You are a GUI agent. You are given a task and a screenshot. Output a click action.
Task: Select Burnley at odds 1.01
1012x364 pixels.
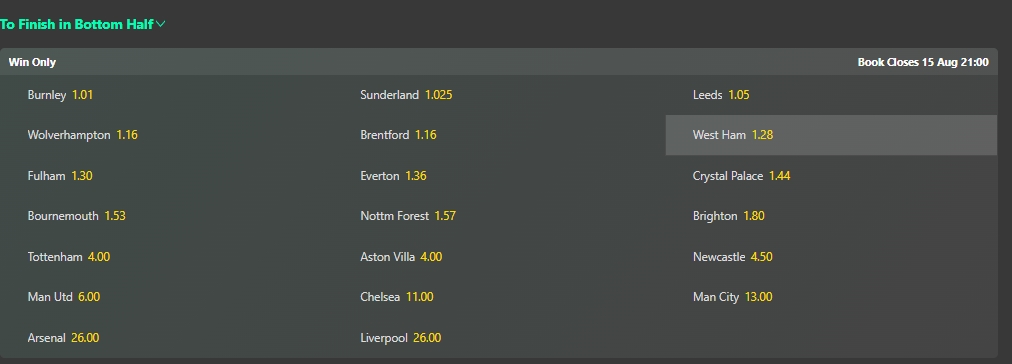coord(167,95)
